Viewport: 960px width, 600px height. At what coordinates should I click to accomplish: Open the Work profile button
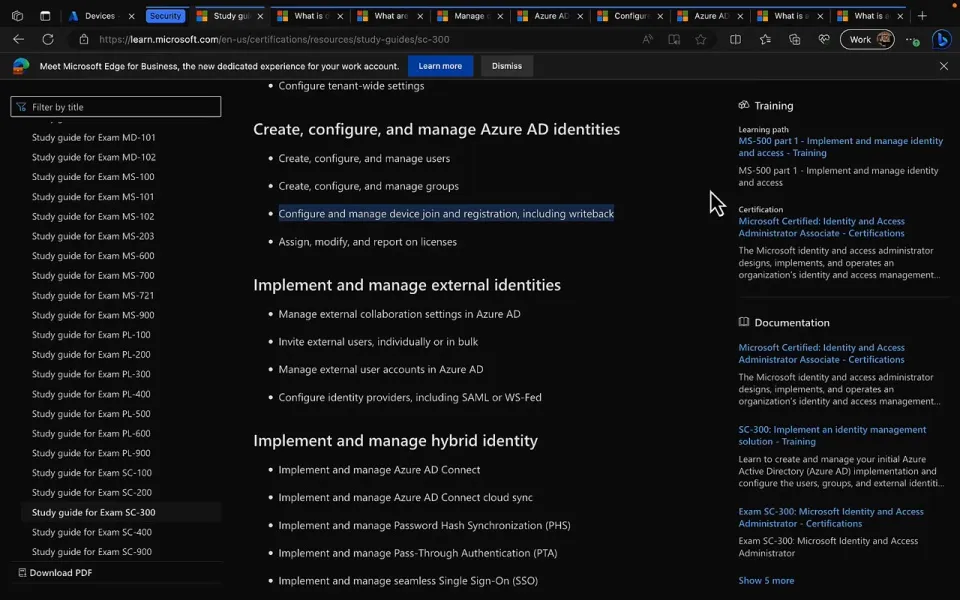click(x=867, y=39)
